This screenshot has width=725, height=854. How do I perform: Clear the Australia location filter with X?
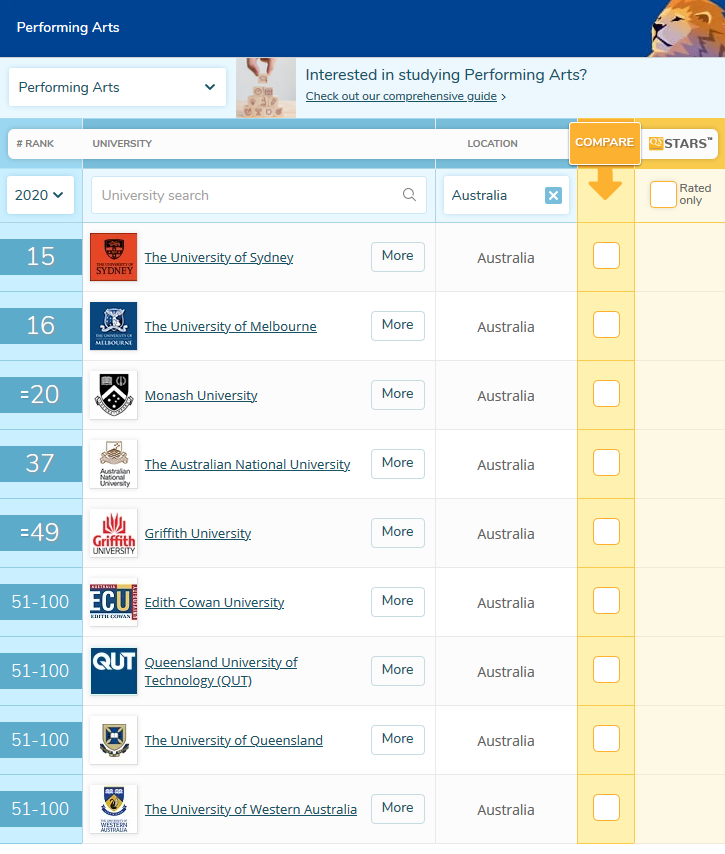[553, 195]
